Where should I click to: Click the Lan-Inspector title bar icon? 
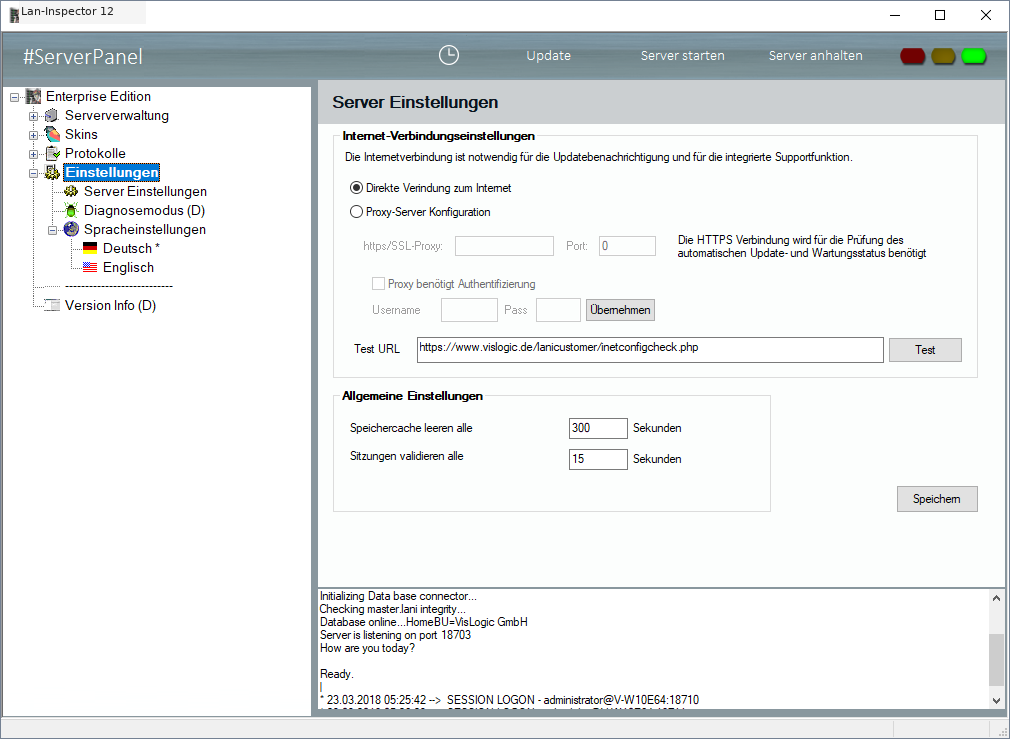[x=14, y=14]
